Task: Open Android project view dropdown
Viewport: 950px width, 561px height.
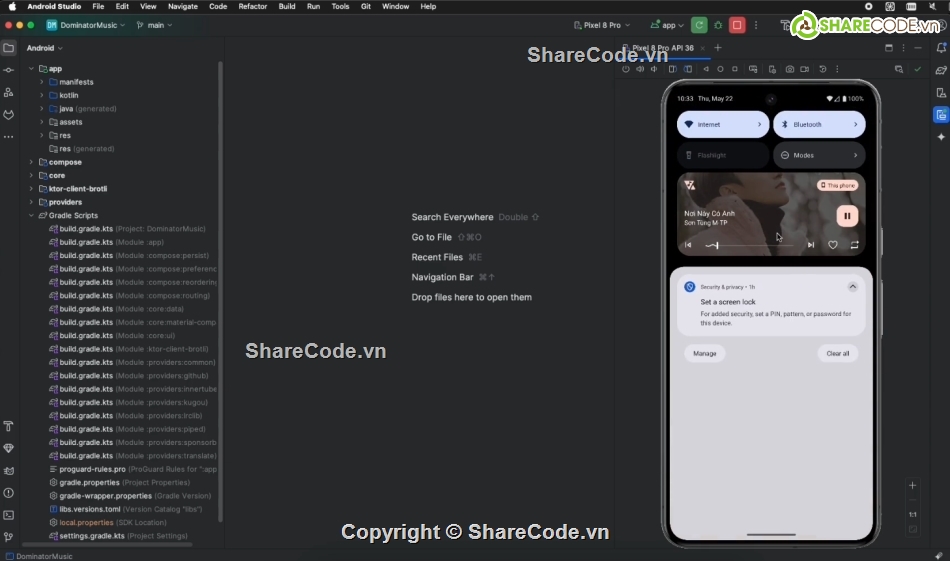Action: pos(44,48)
